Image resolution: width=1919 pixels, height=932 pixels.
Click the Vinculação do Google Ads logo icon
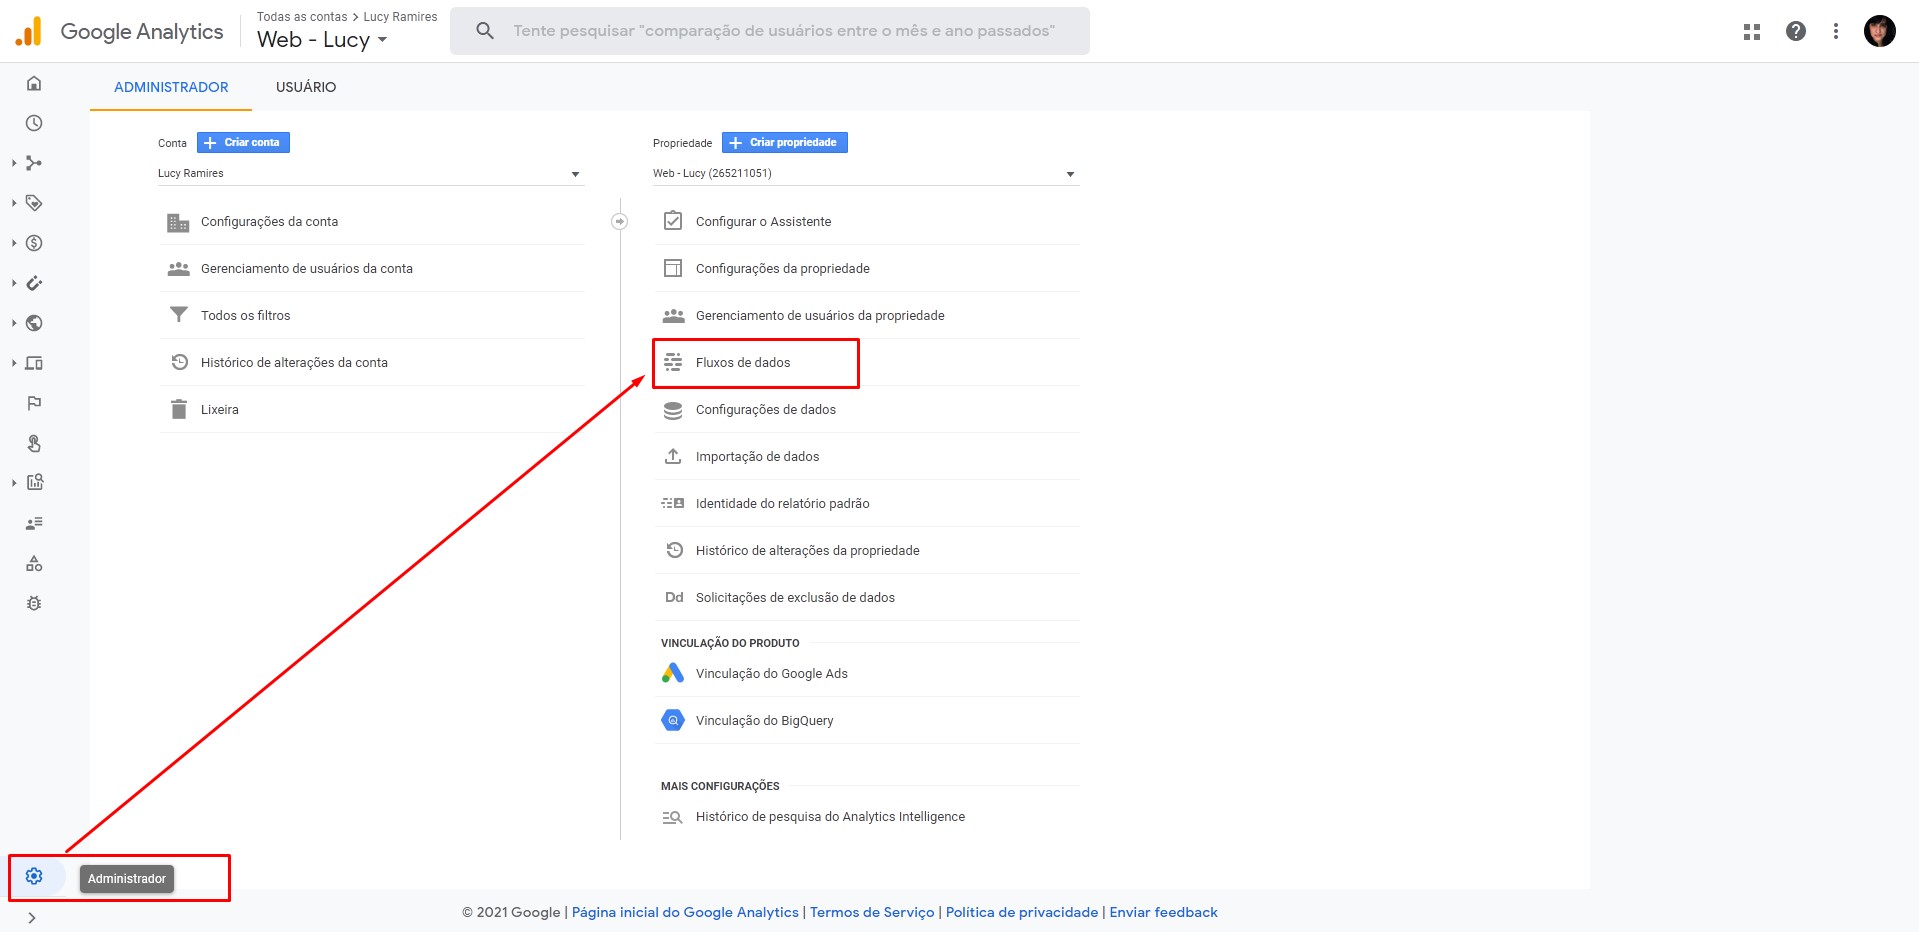click(x=673, y=673)
